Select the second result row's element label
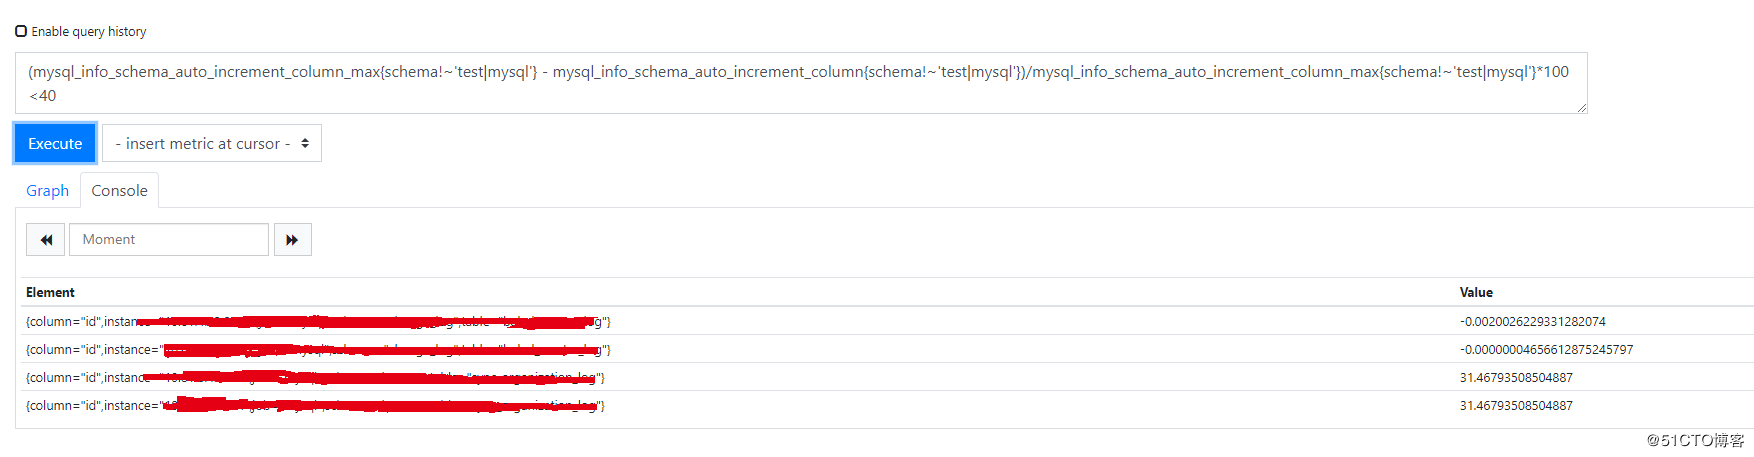This screenshot has height=457, width=1754. (x=318, y=350)
